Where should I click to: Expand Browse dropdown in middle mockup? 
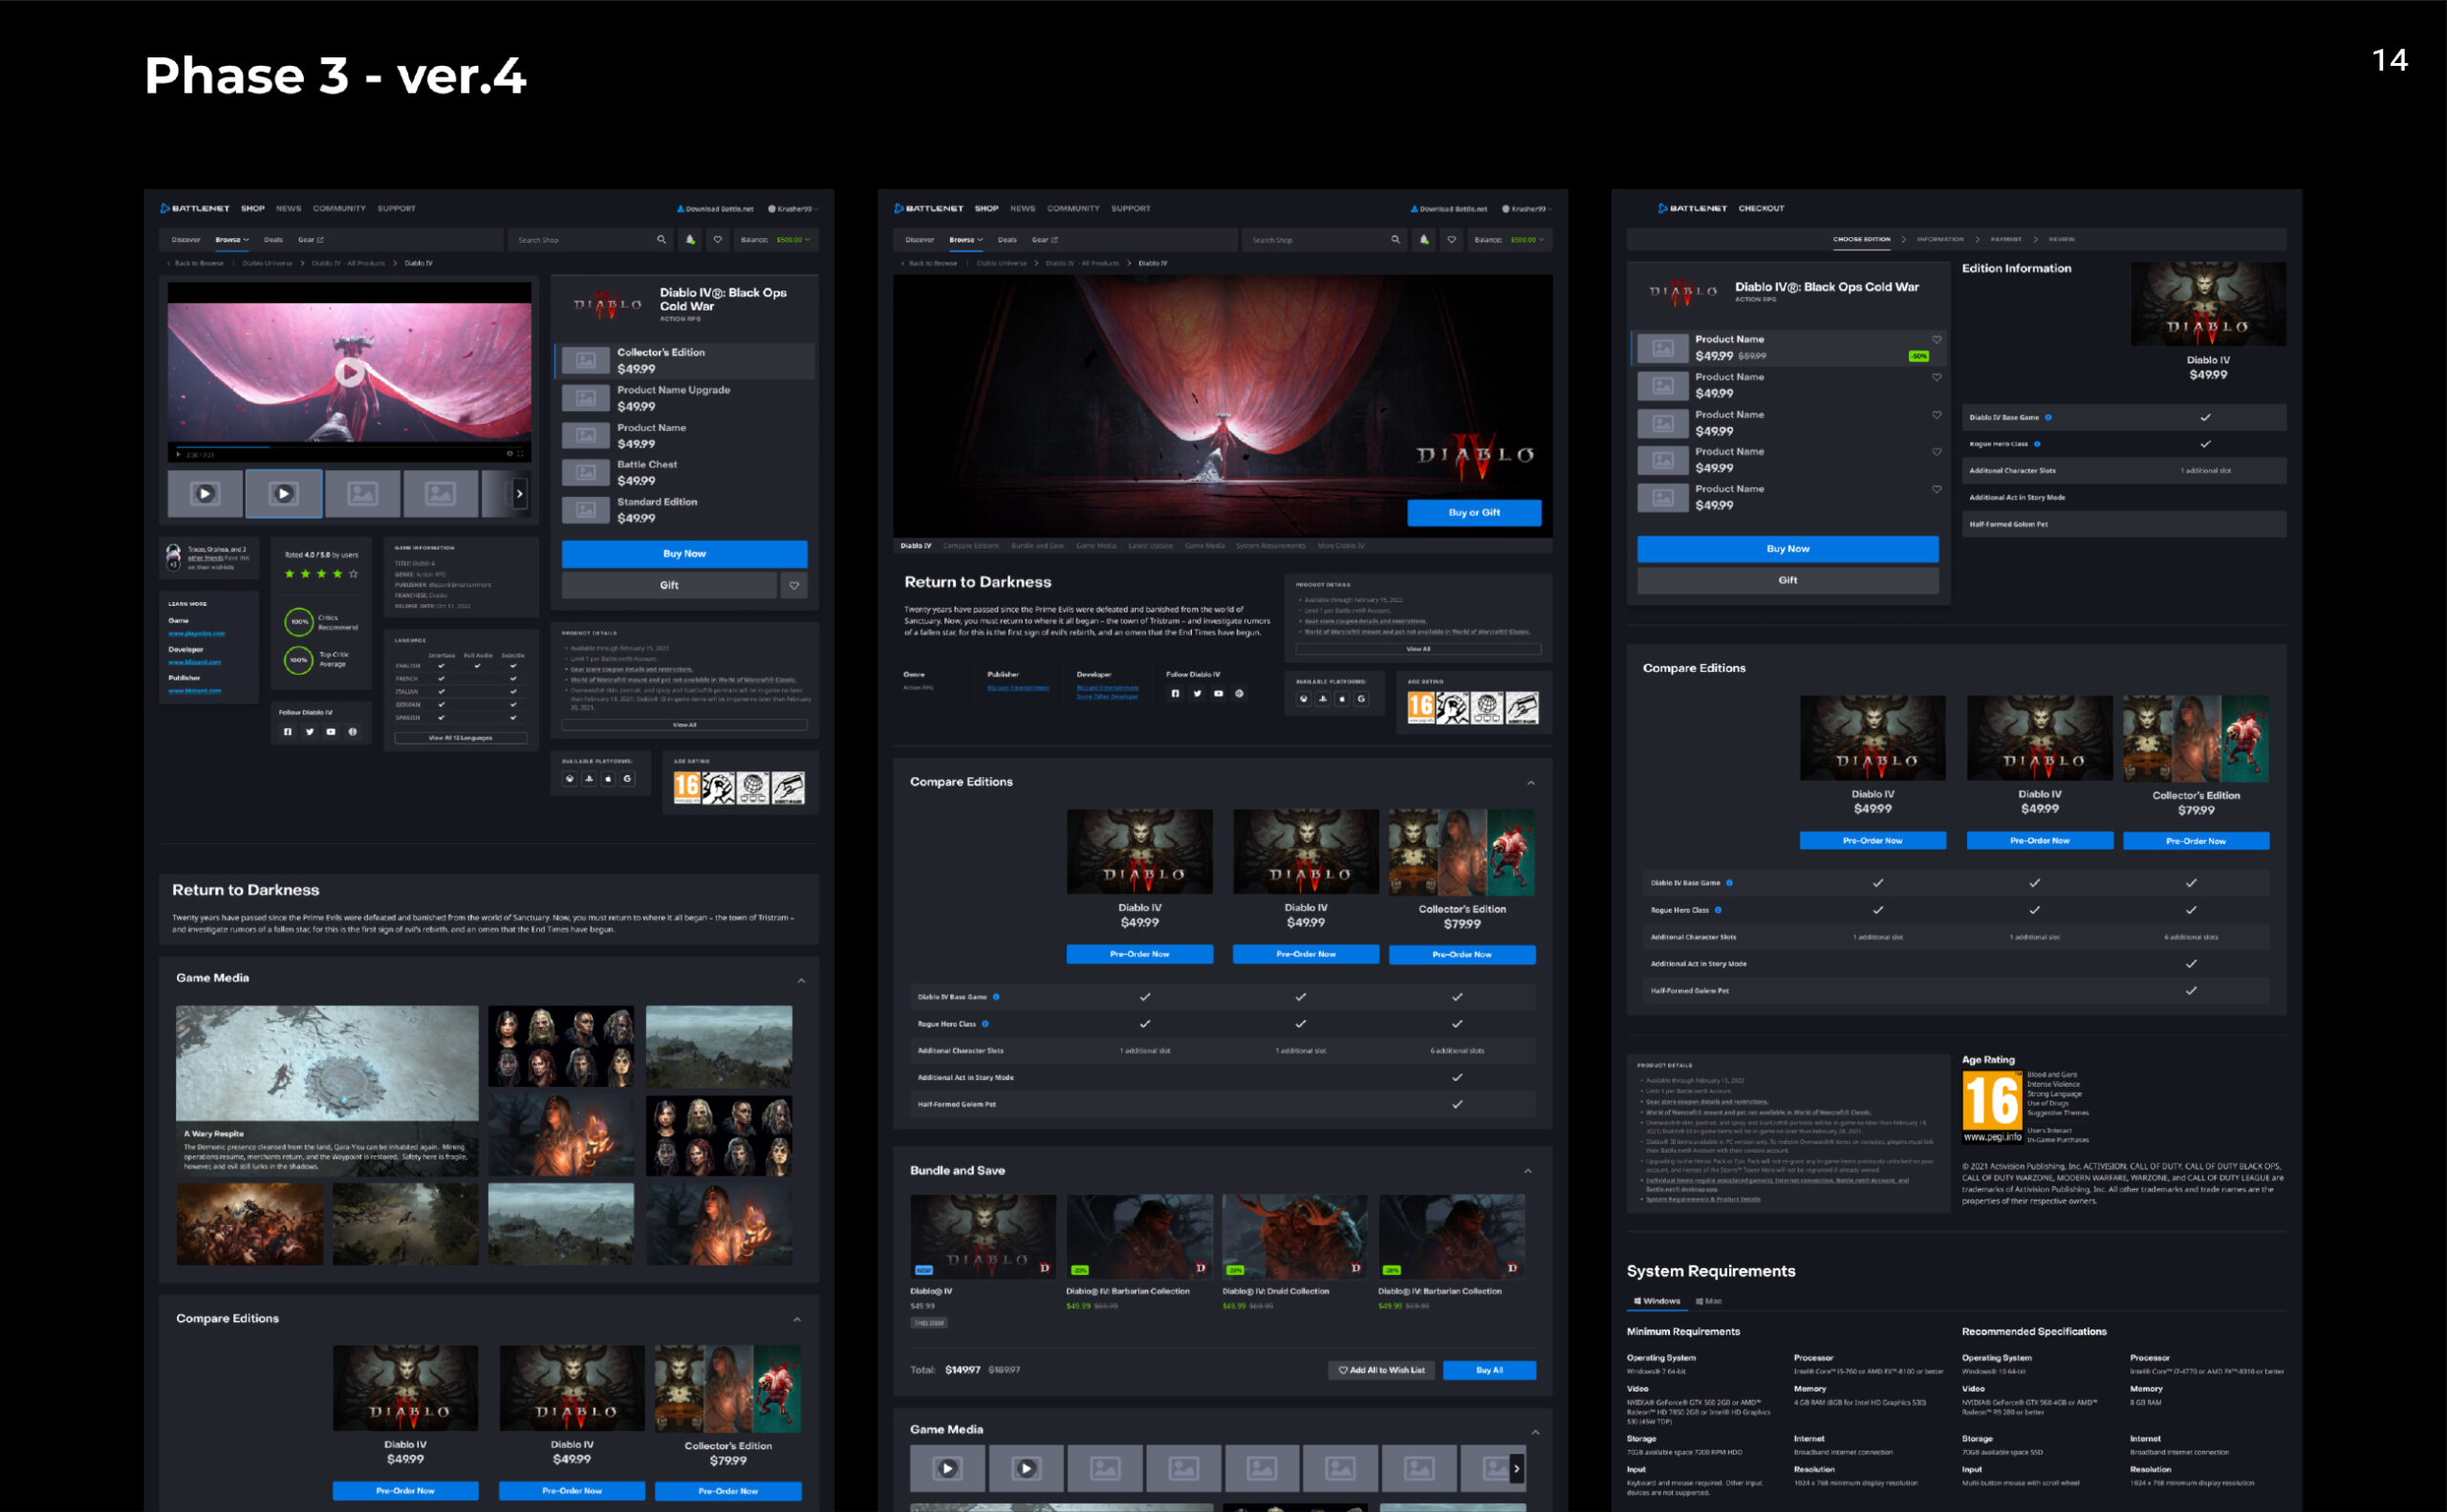(967, 240)
